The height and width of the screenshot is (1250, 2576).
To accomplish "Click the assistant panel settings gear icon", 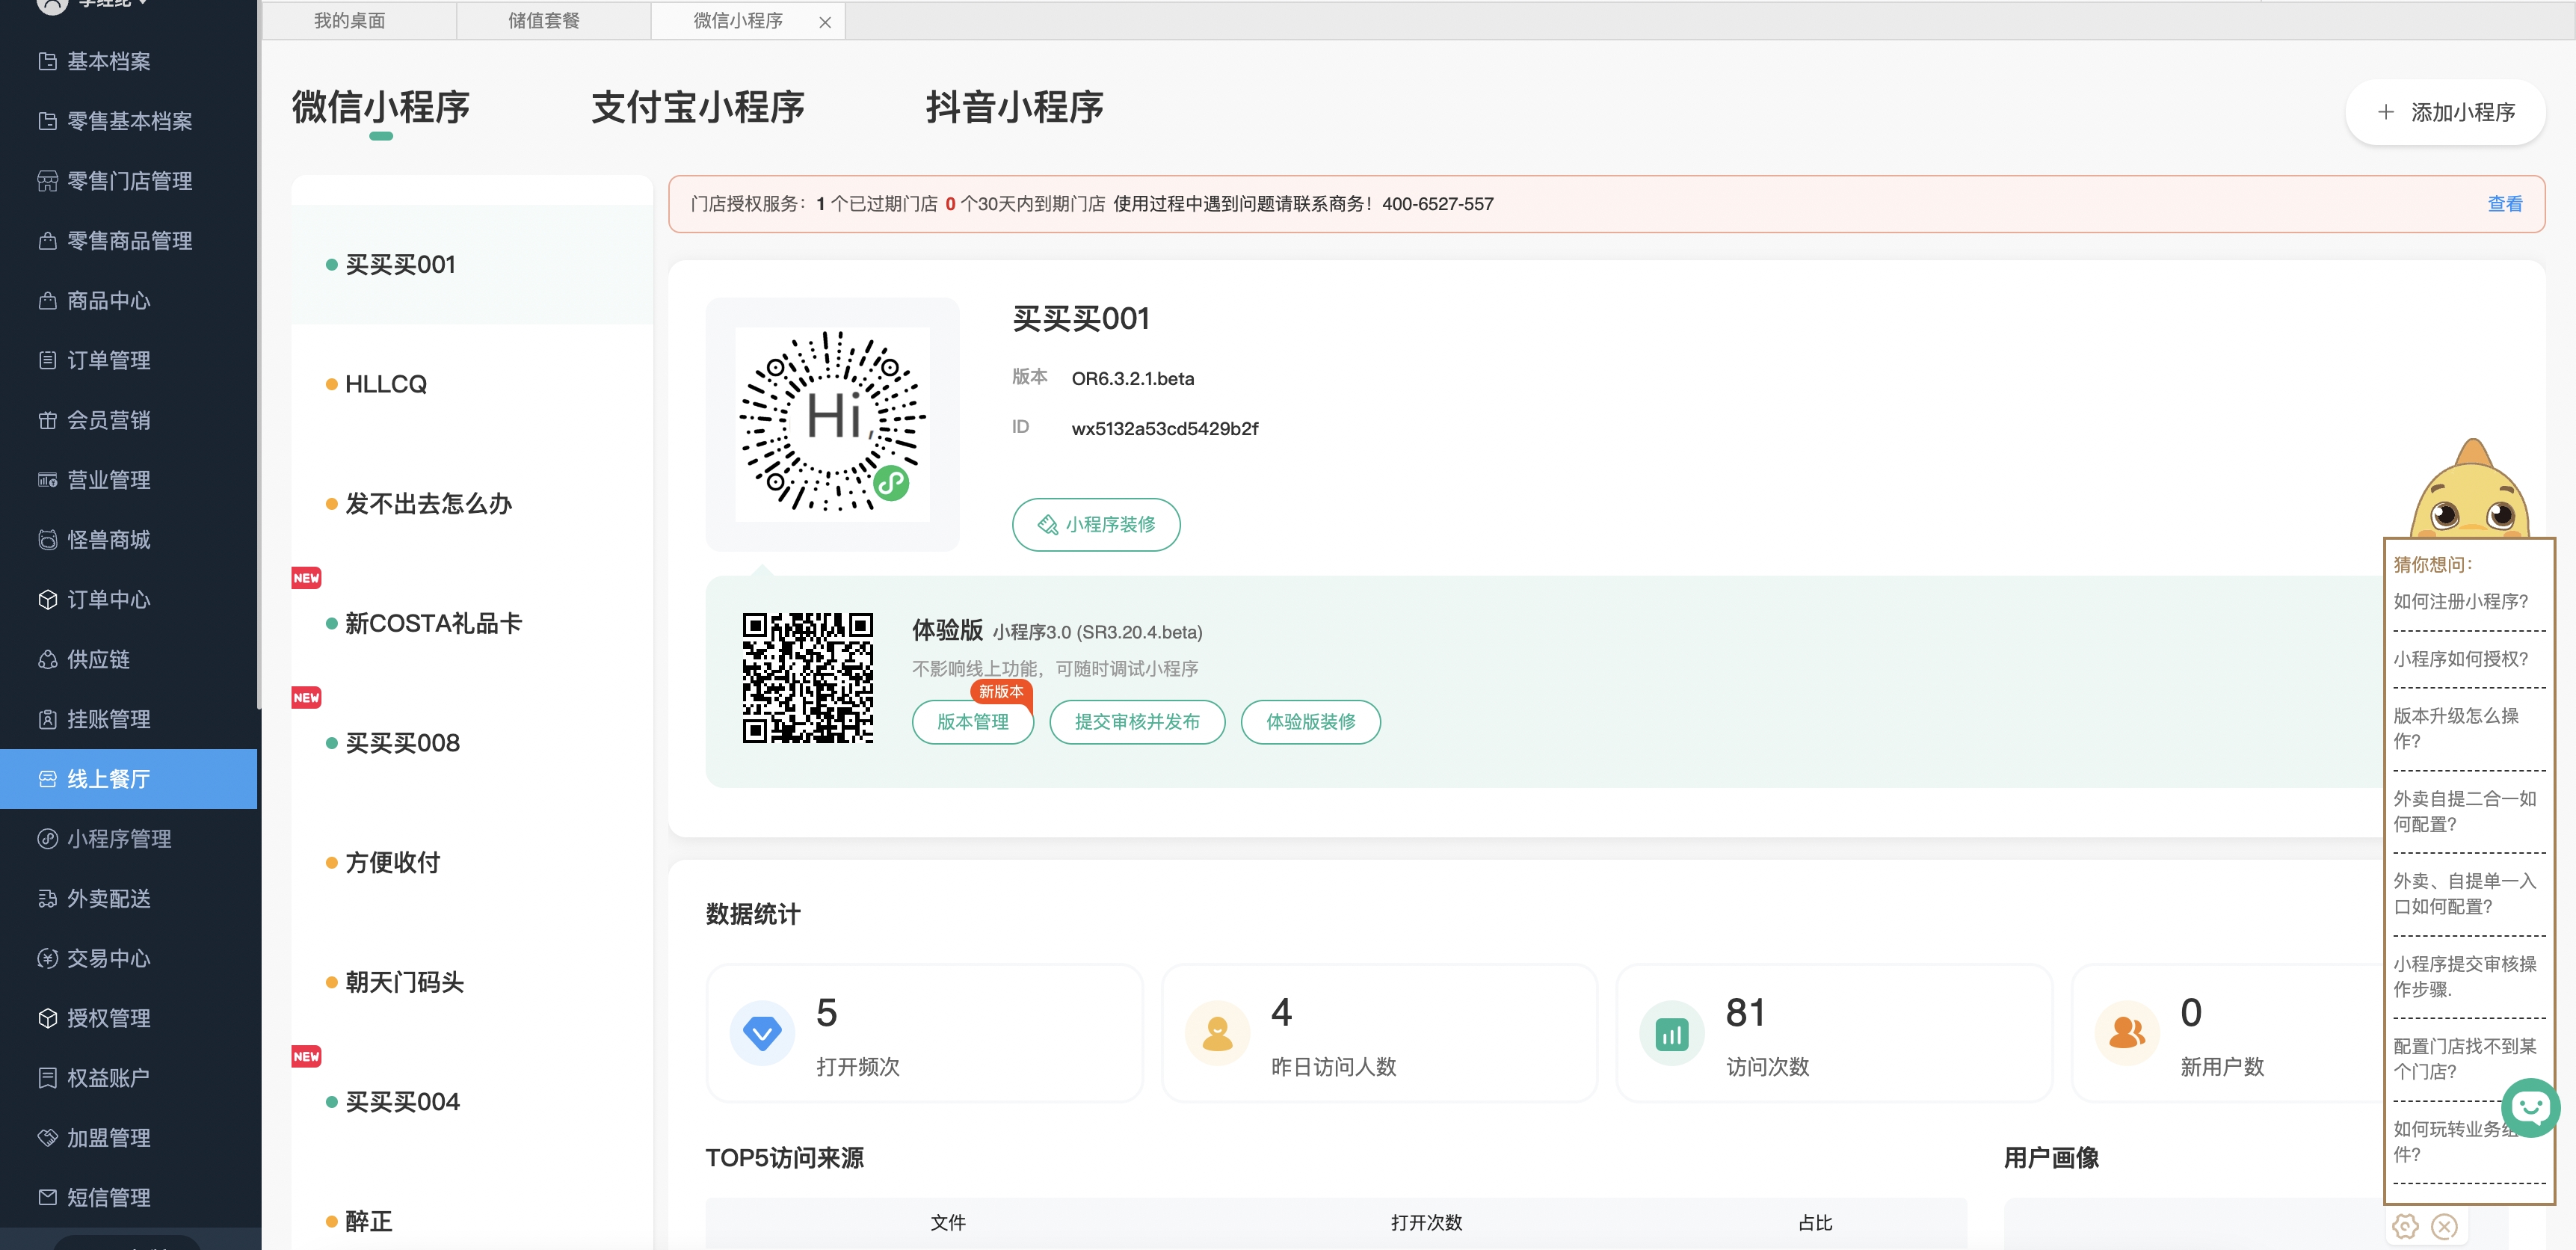I will coord(2405,1226).
